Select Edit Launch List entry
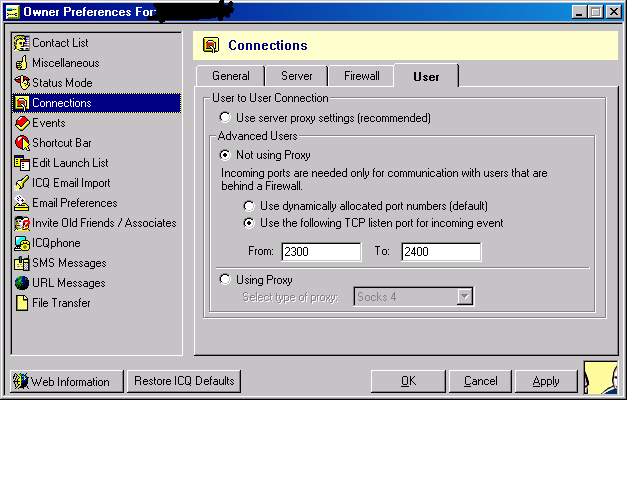 (70, 163)
